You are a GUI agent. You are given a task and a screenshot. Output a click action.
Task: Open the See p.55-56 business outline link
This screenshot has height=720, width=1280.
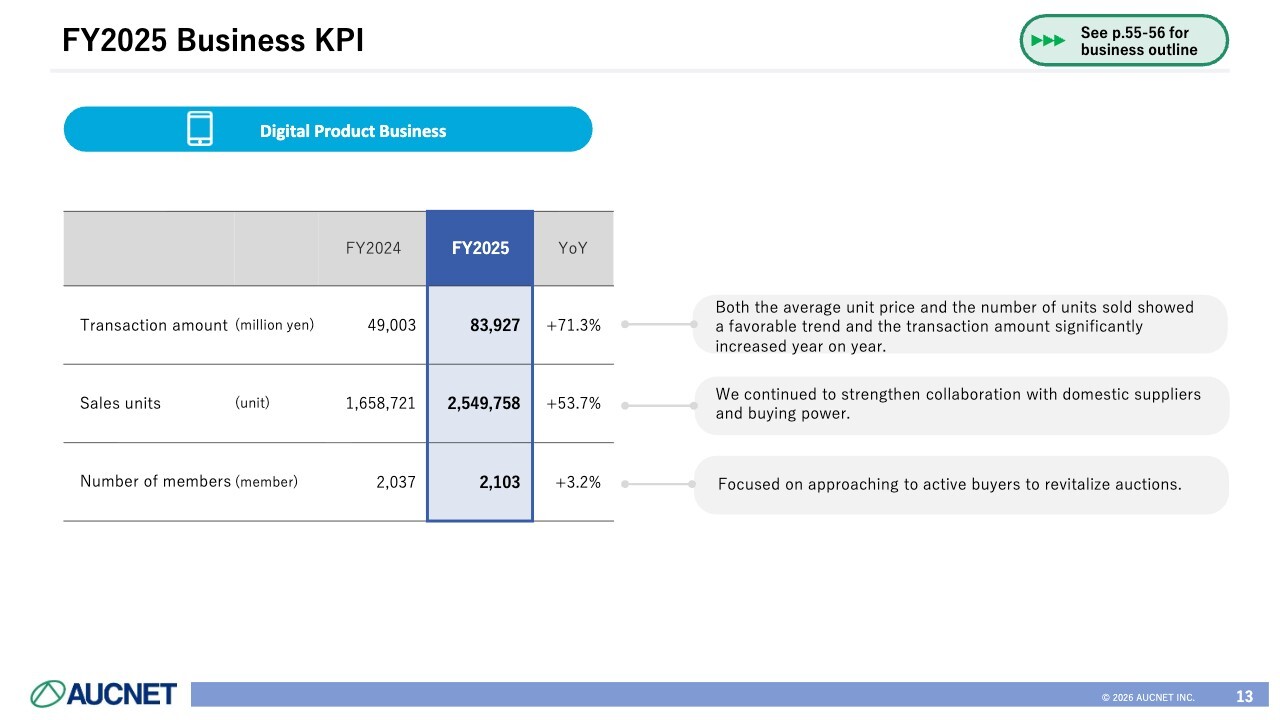tap(1138, 41)
